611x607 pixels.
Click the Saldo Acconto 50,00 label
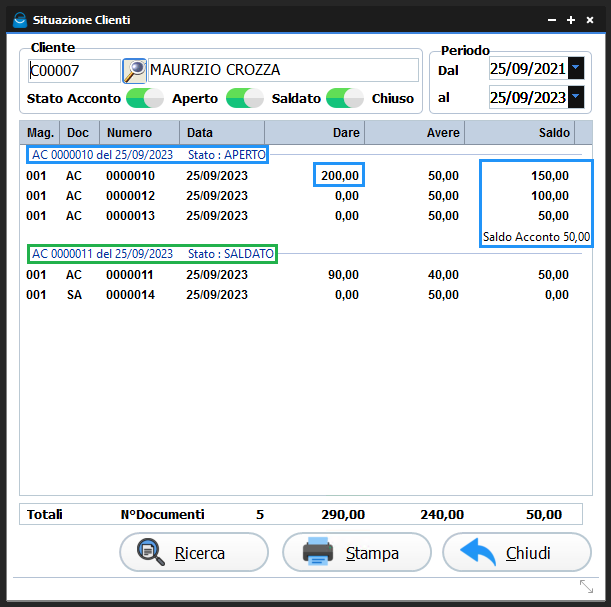pos(536,237)
